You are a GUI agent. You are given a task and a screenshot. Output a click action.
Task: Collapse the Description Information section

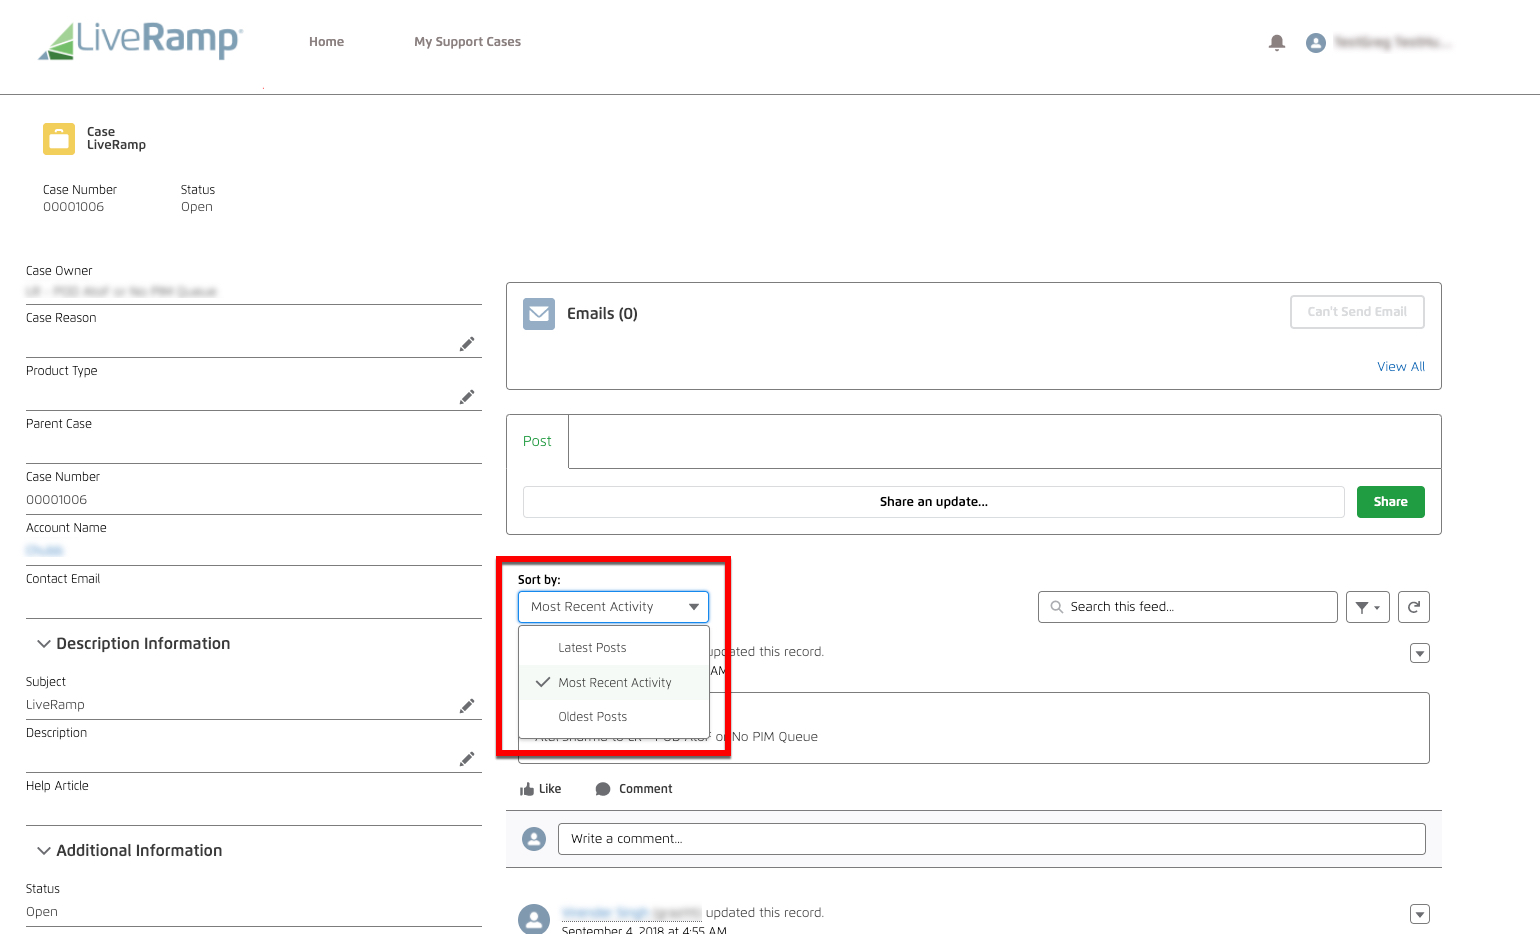[44, 644]
